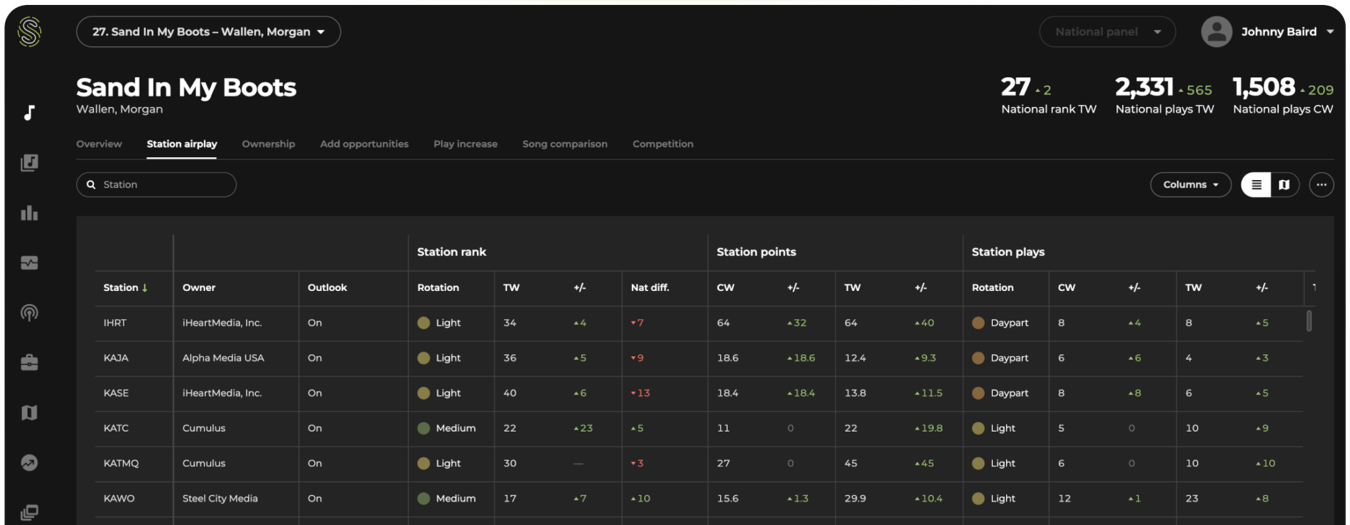
Task: Select the KATC station row
Action: pyautogui.click(x=699, y=428)
